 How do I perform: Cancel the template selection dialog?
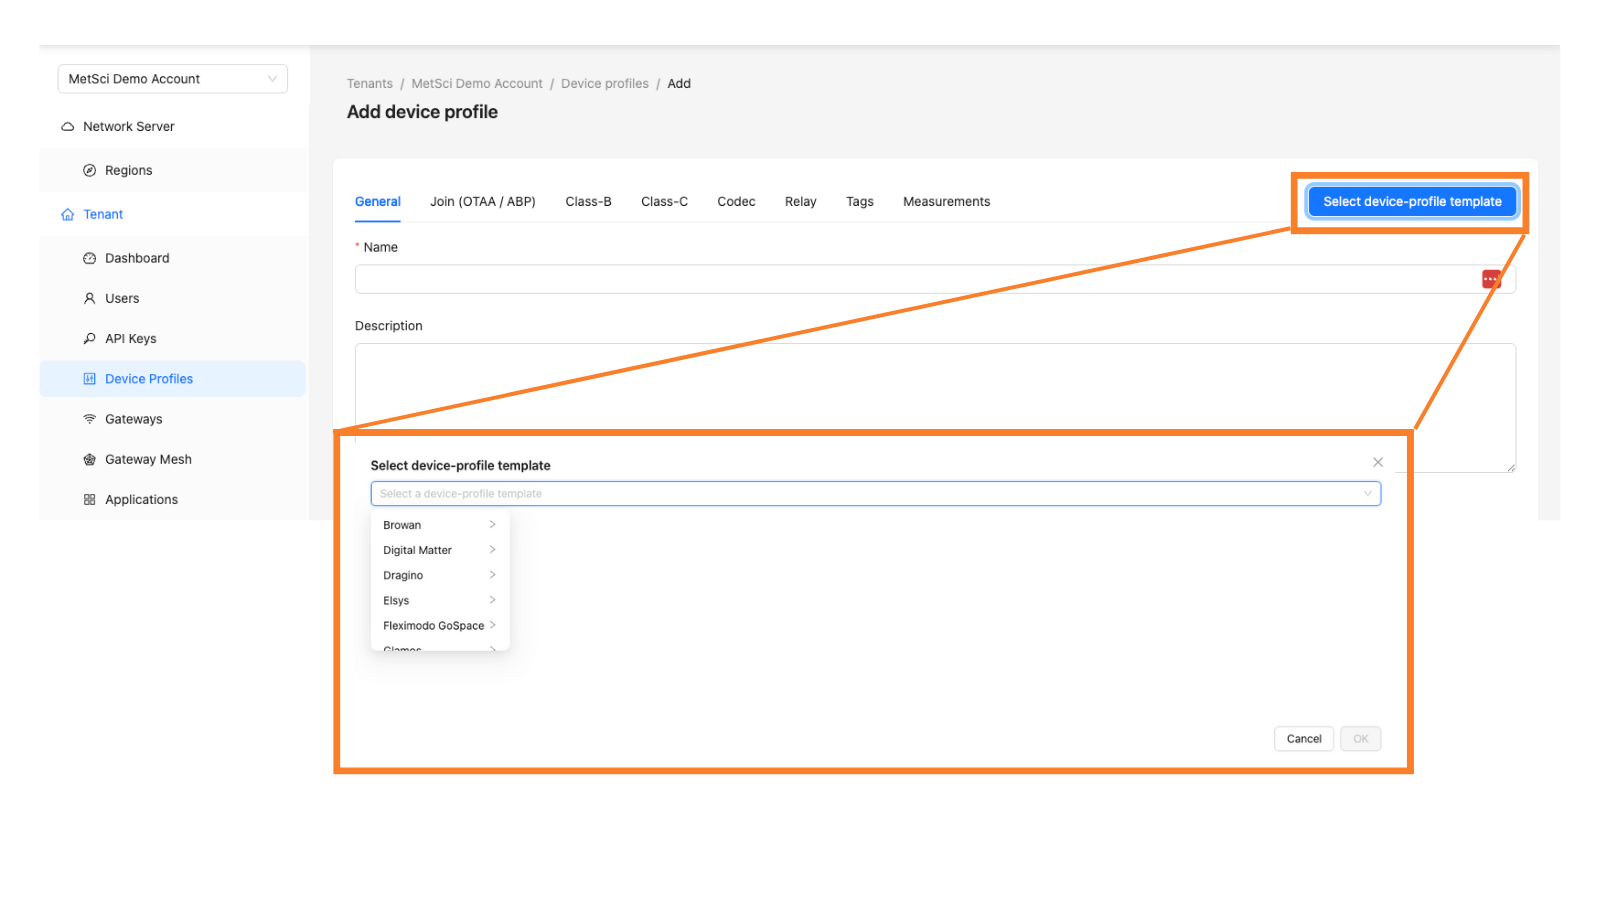coord(1303,738)
